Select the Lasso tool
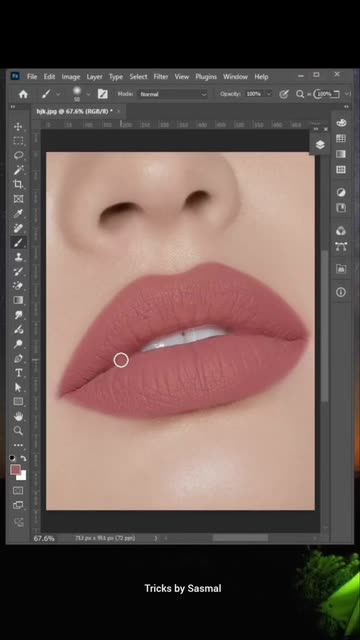The image size is (360, 640). [x=18, y=155]
